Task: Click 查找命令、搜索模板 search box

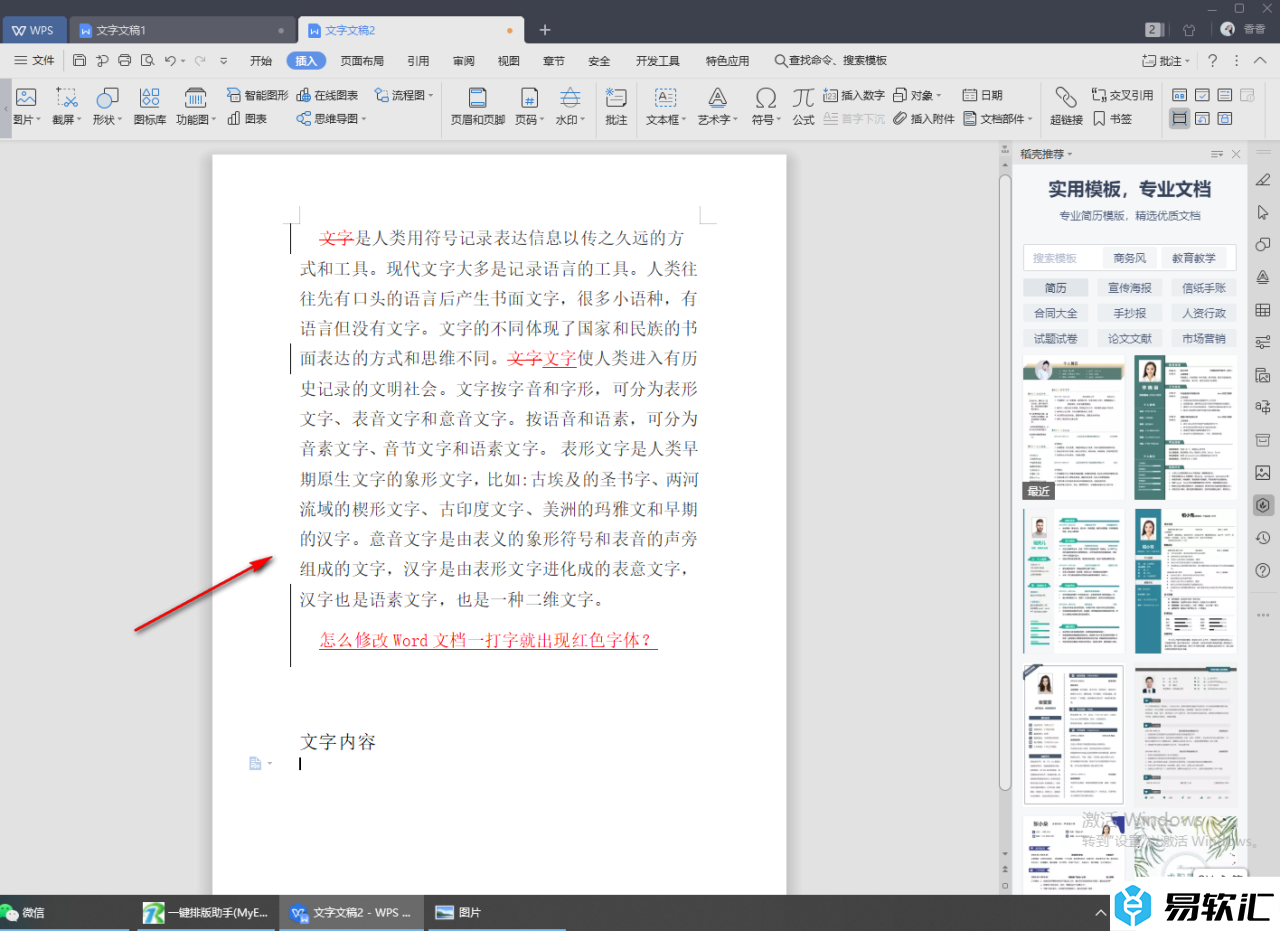Action: [x=830, y=61]
